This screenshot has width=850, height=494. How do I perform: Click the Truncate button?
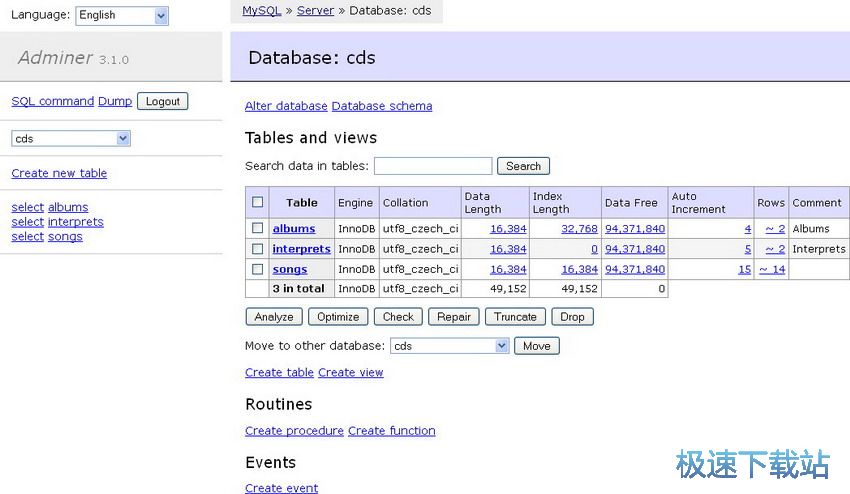[x=516, y=317]
